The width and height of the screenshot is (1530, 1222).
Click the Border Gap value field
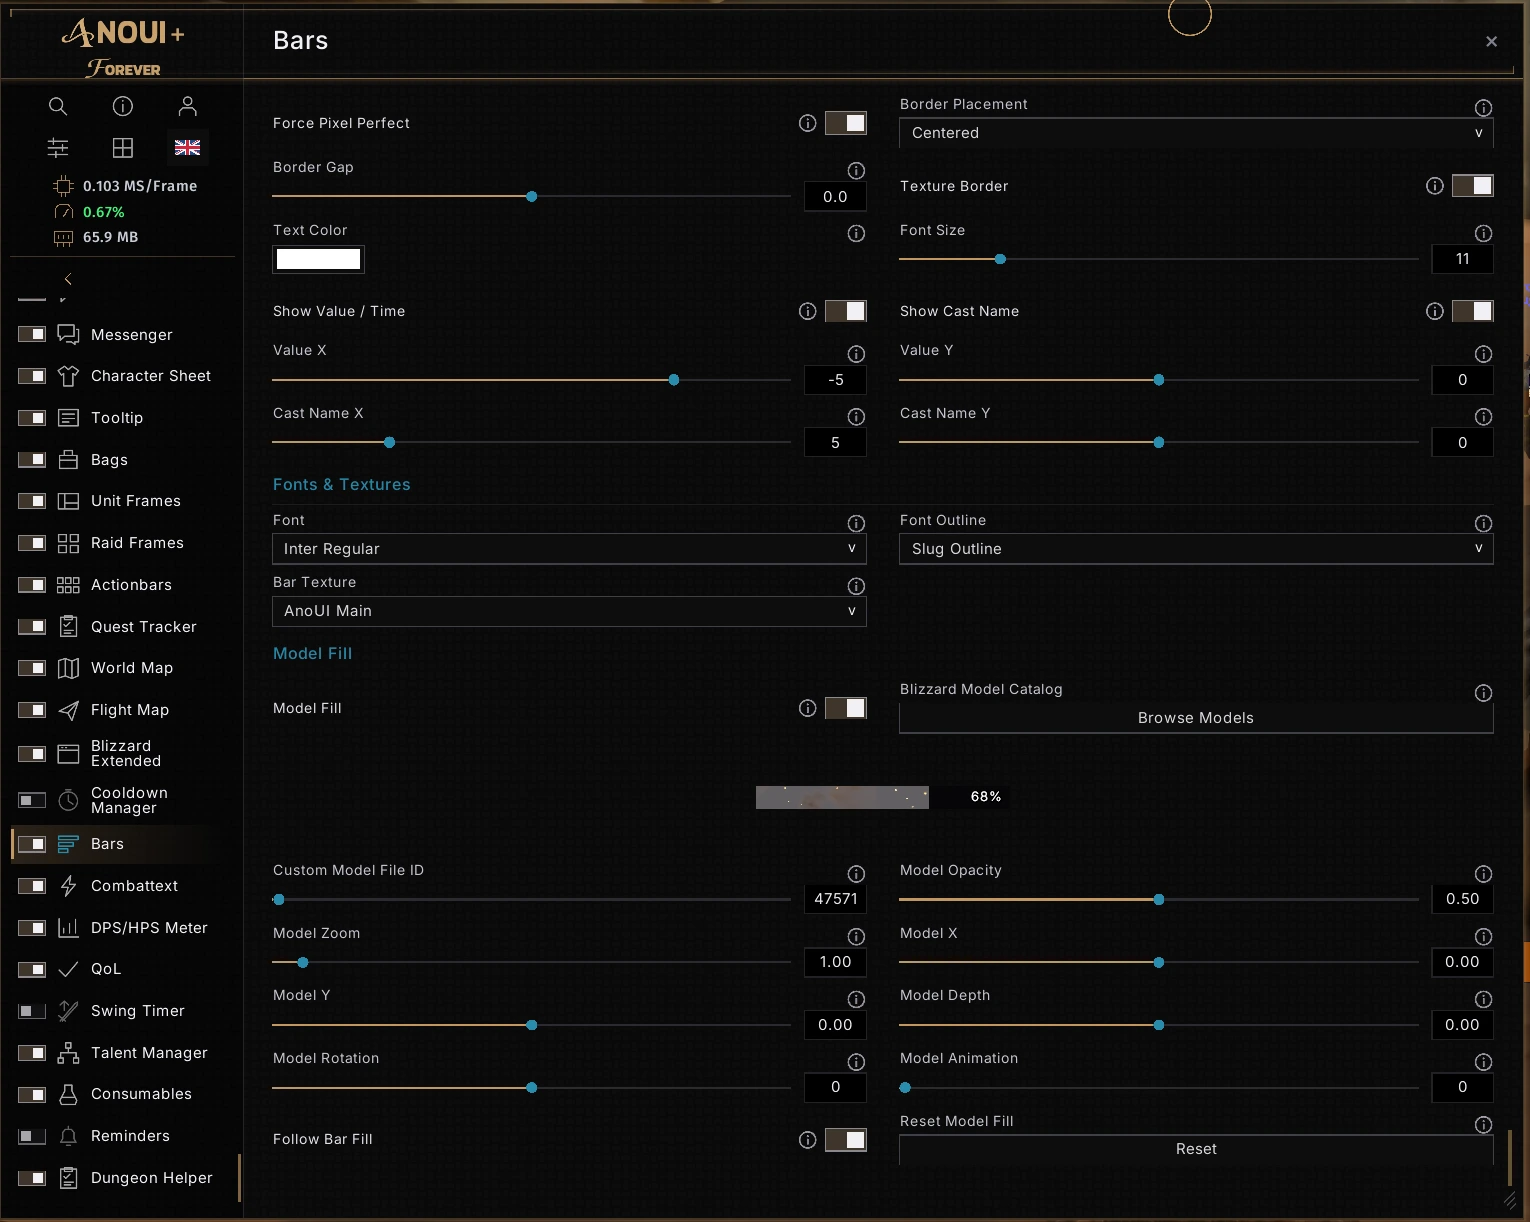[836, 197]
